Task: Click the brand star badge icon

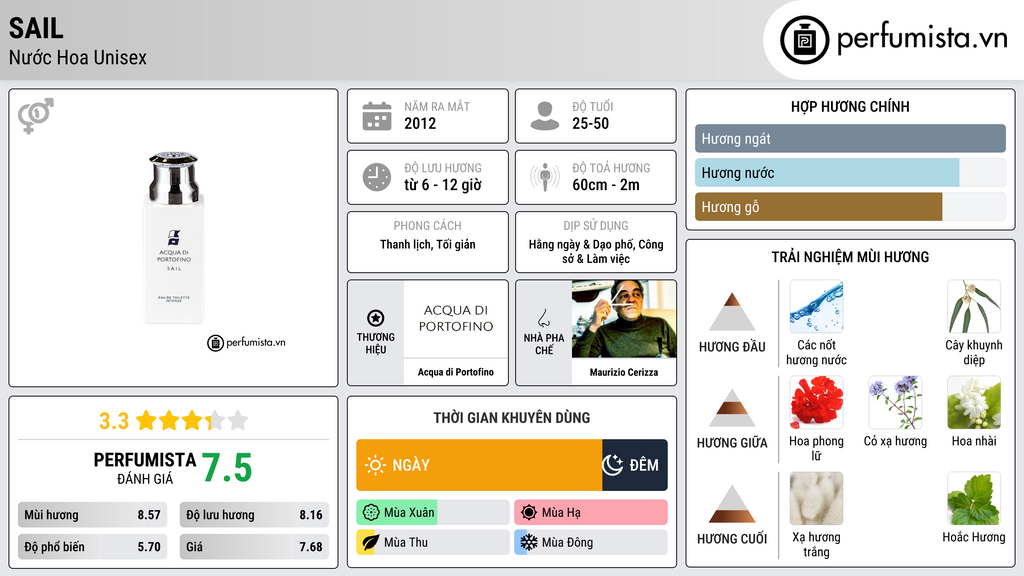Action: click(x=376, y=318)
